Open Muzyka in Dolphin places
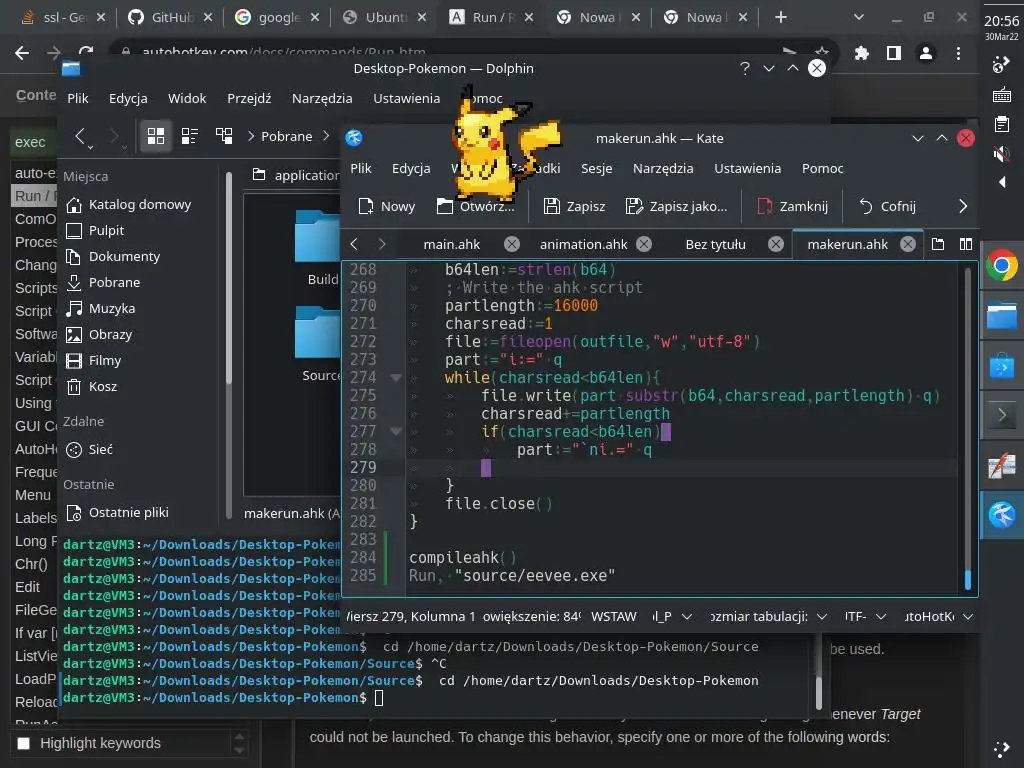The image size is (1024, 768). 101,309
